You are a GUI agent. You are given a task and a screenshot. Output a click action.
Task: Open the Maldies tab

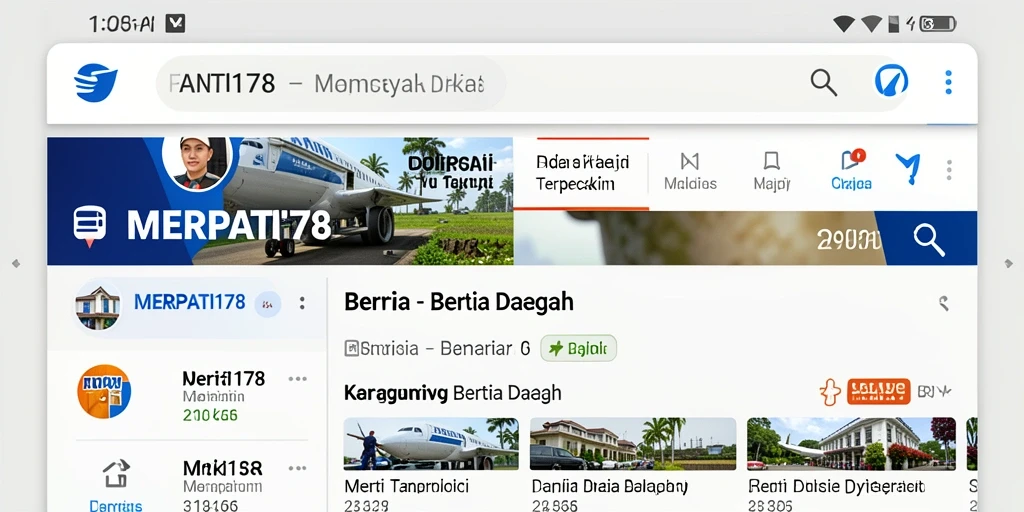pyautogui.click(x=690, y=172)
